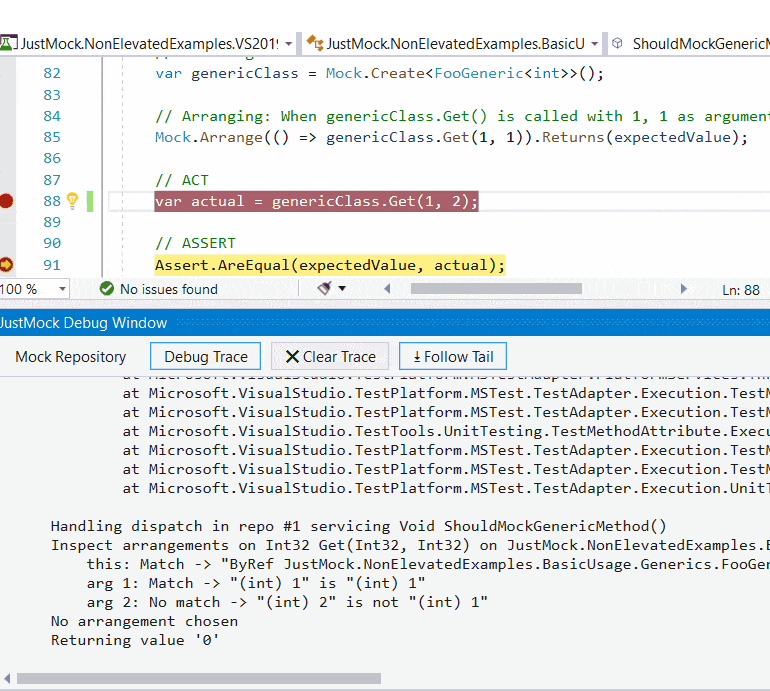The height and width of the screenshot is (691, 770).
Task: Click the BasicUsage class icon in navigation bar
Action: 315,43
